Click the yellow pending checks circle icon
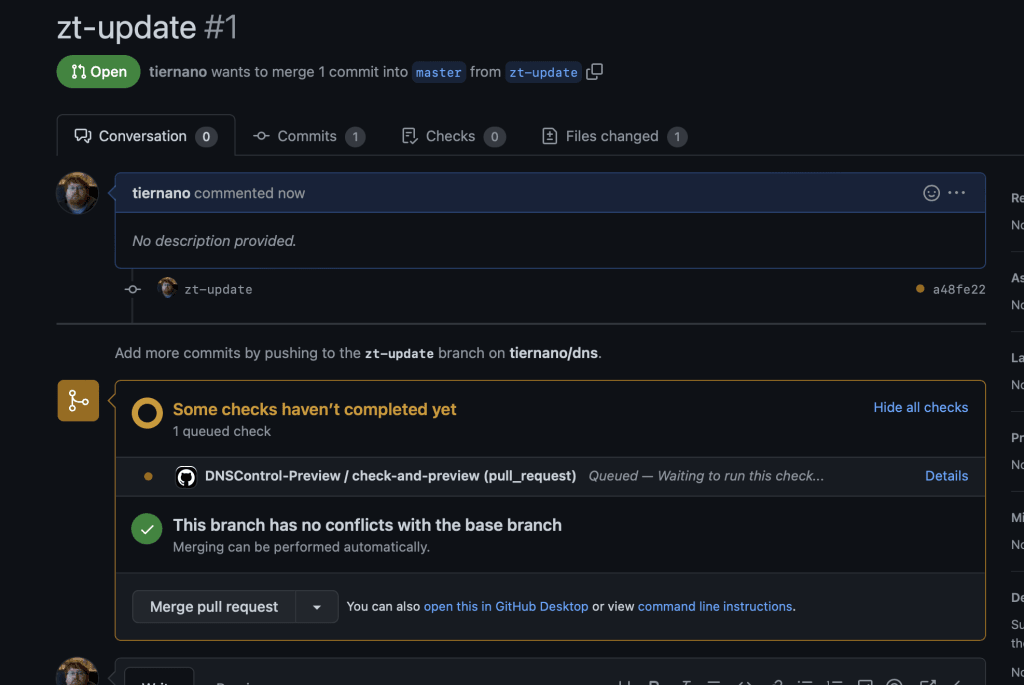 coord(147,413)
